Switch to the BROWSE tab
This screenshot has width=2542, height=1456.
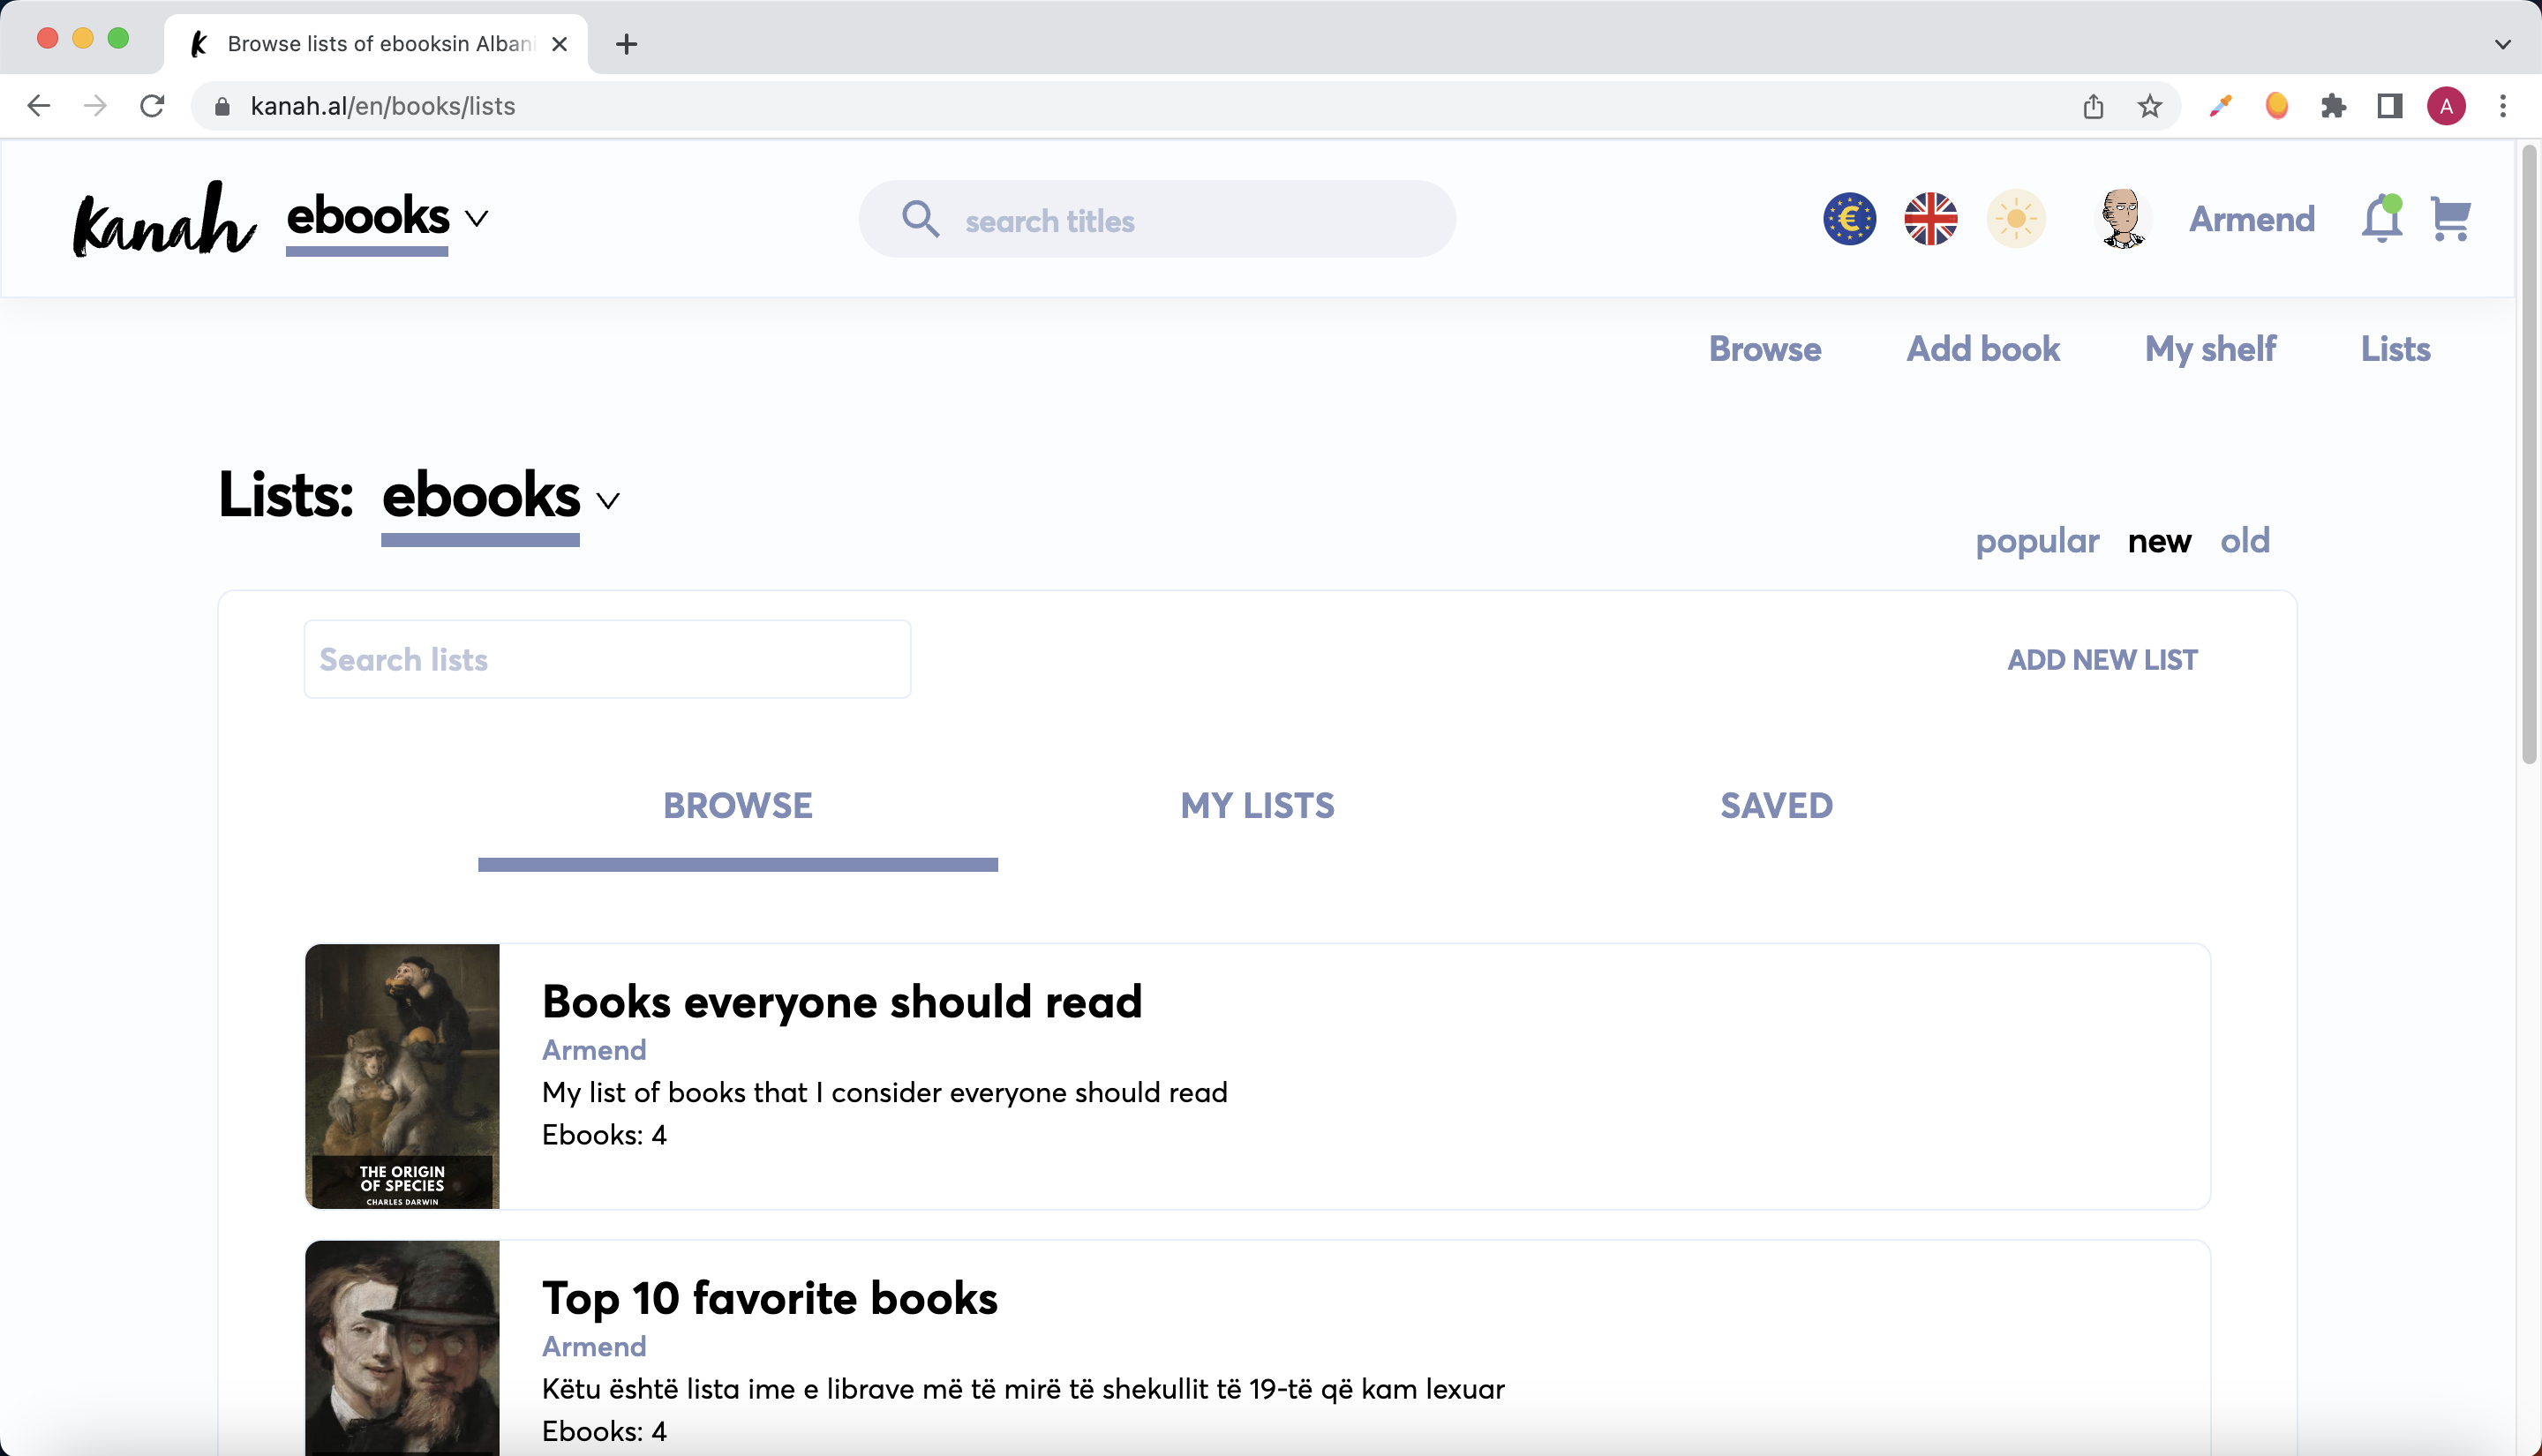[x=738, y=805]
